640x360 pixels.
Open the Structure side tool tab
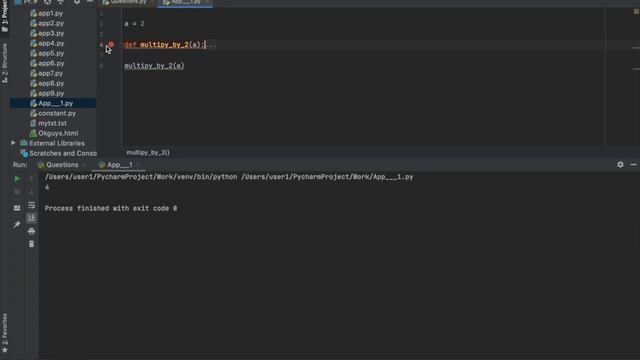click(x=4, y=63)
